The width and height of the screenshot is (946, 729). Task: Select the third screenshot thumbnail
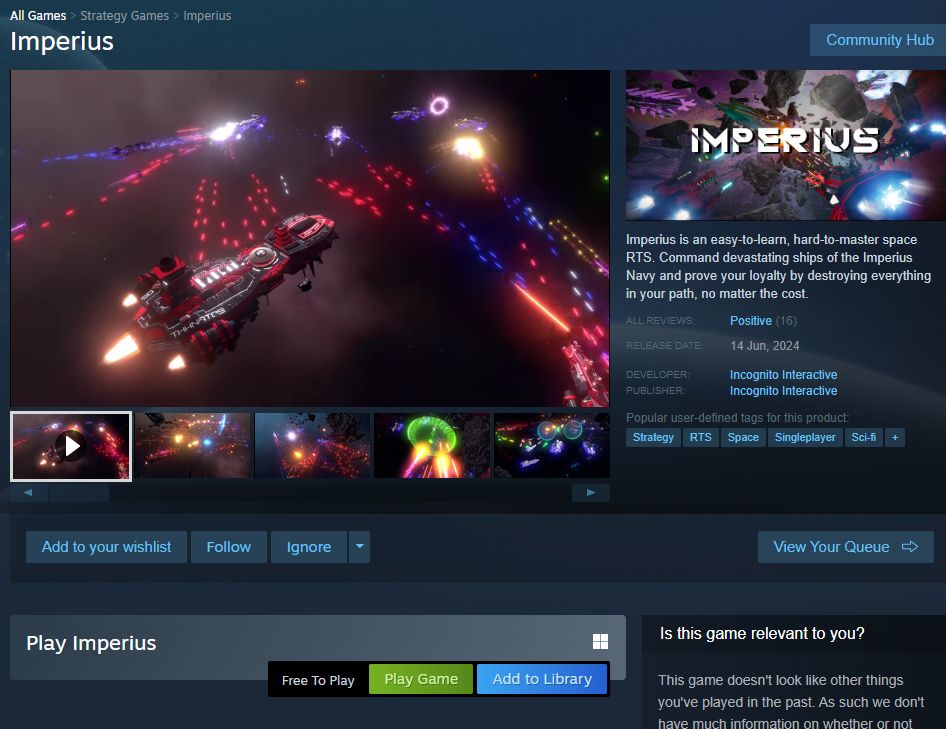tap(312, 445)
